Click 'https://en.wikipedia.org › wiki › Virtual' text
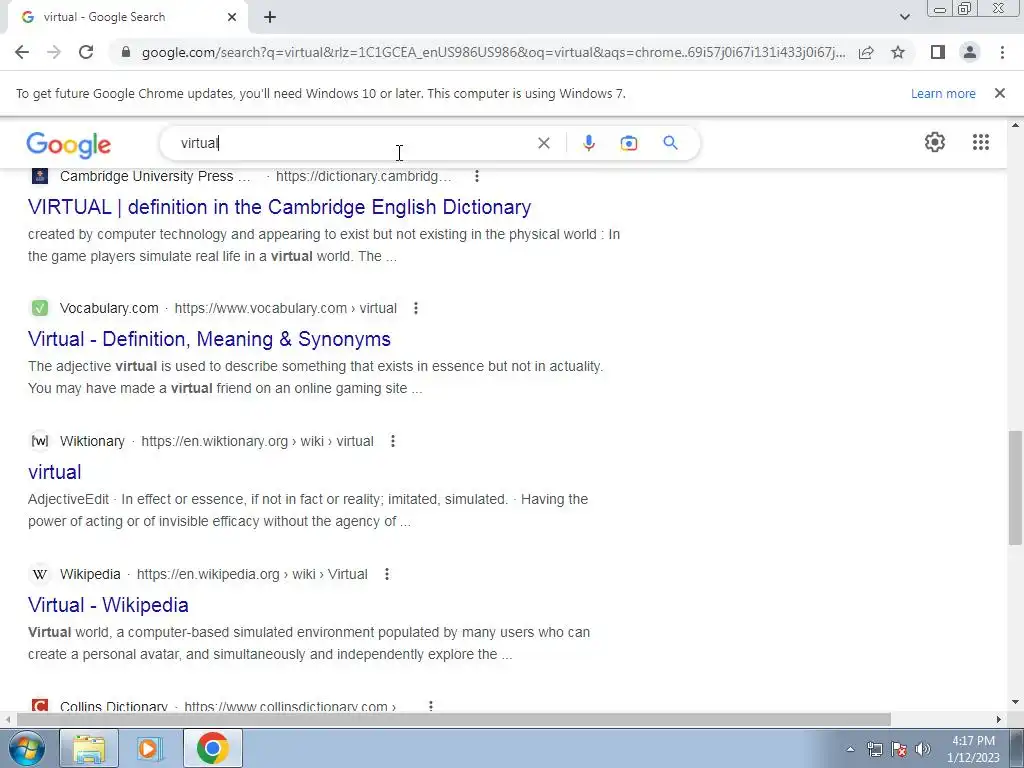 click(x=252, y=574)
